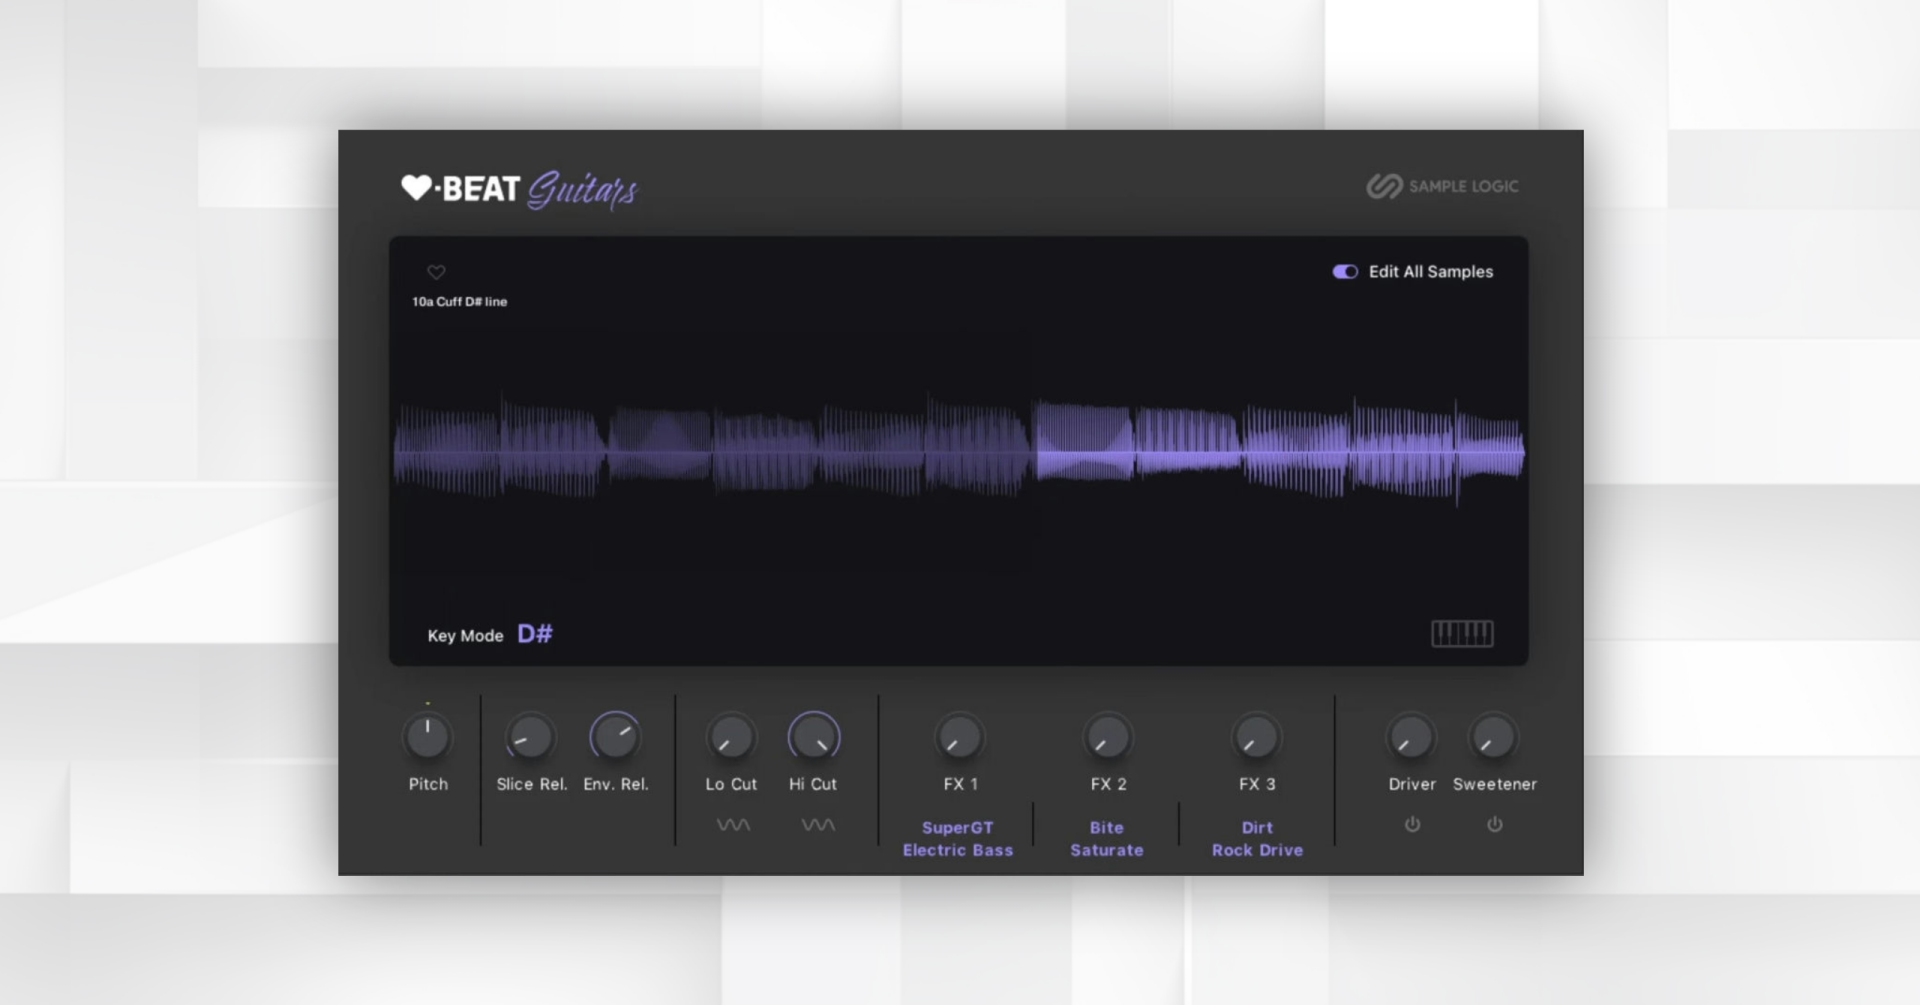Open the keyboard icon in waveform display

point(1462,634)
